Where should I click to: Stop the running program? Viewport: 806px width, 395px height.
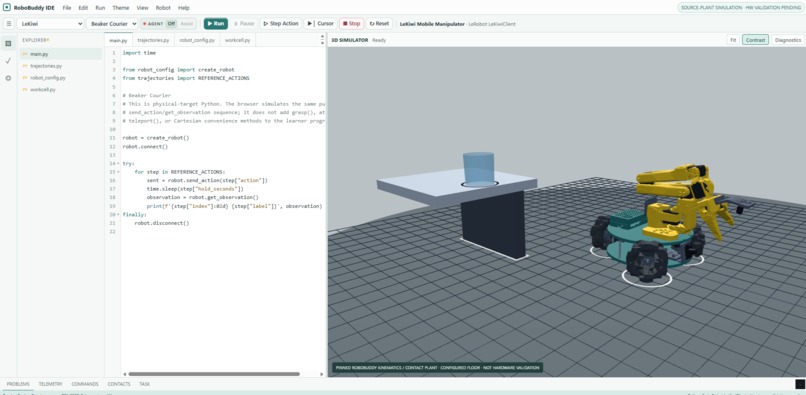pos(352,24)
